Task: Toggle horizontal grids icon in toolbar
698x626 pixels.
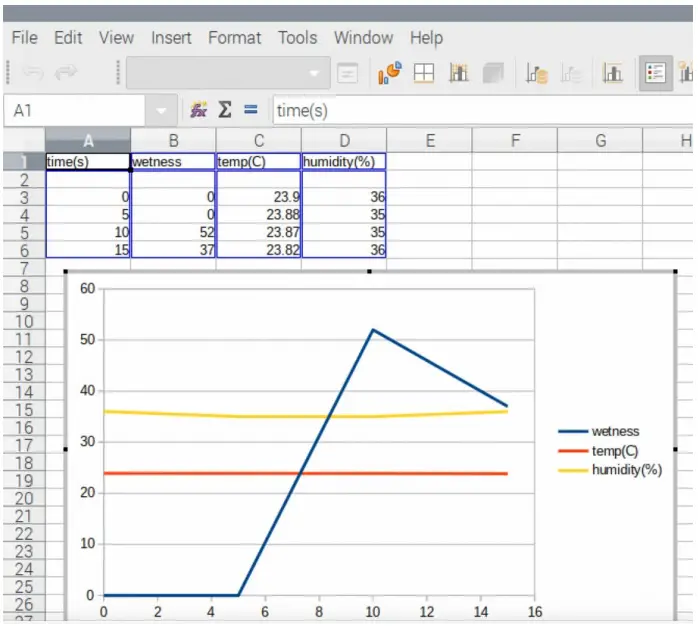Action: pyautogui.click(x=613, y=73)
